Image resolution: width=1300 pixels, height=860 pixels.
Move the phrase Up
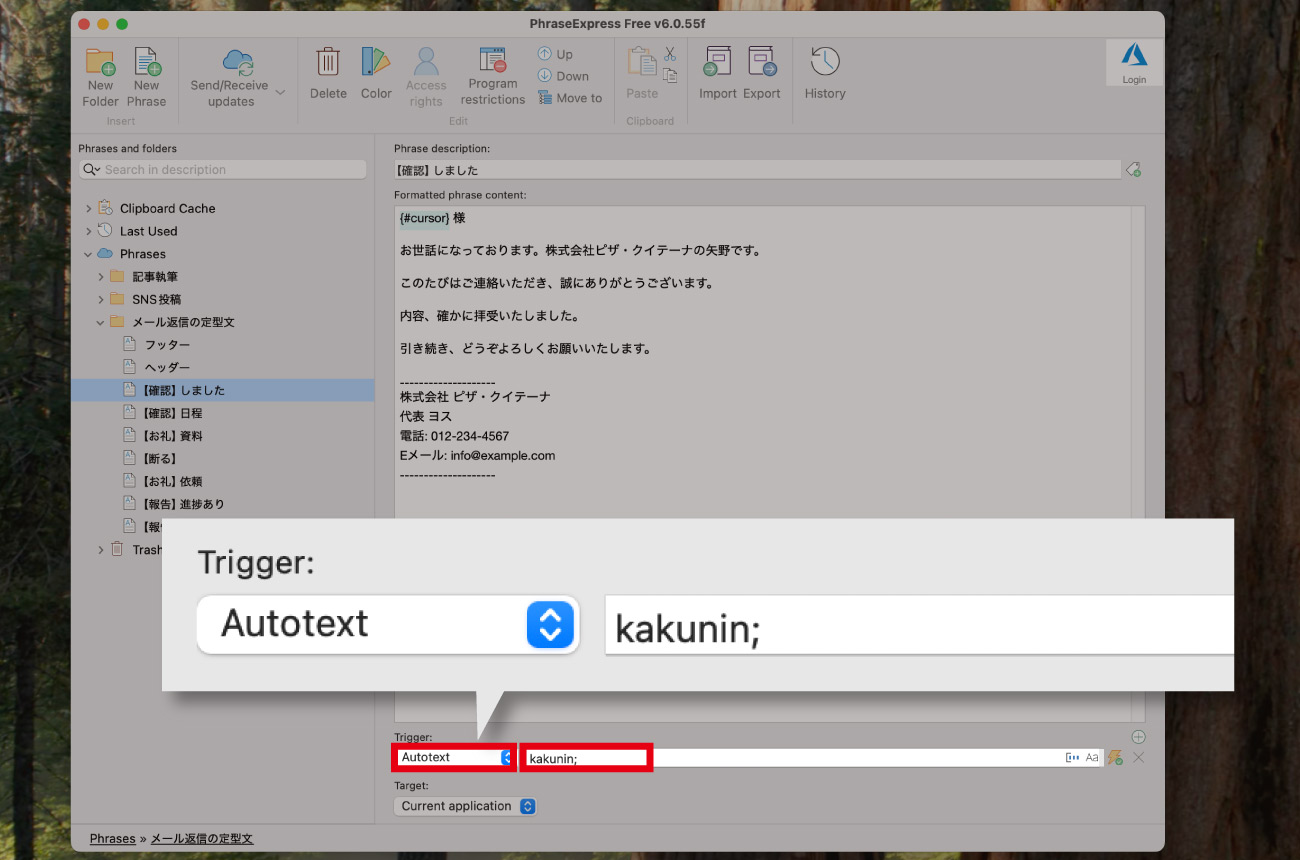point(555,54)
